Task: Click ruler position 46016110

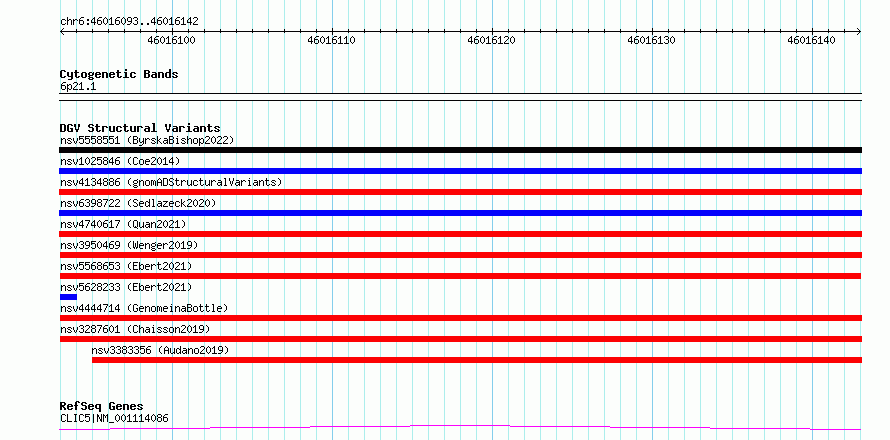Action: [331, 41]
